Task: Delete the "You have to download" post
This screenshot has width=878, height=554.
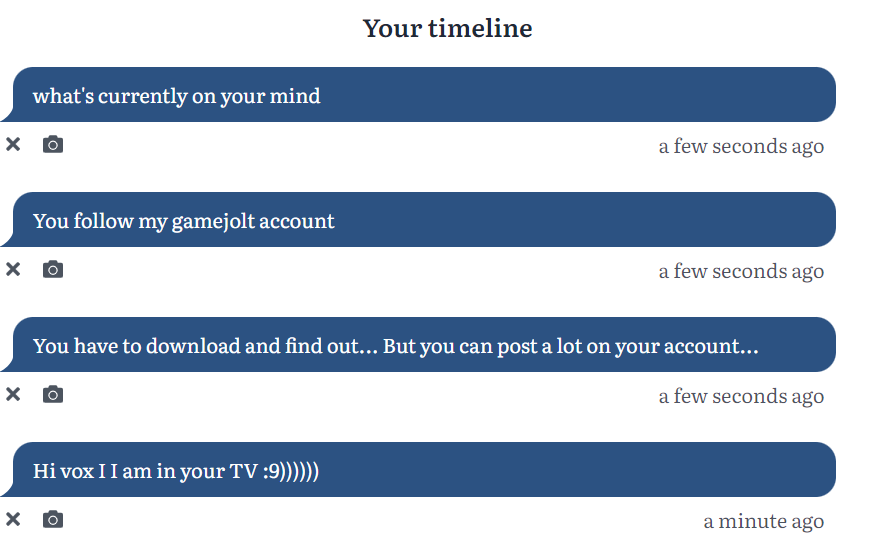Action: (x=13, y=394)
